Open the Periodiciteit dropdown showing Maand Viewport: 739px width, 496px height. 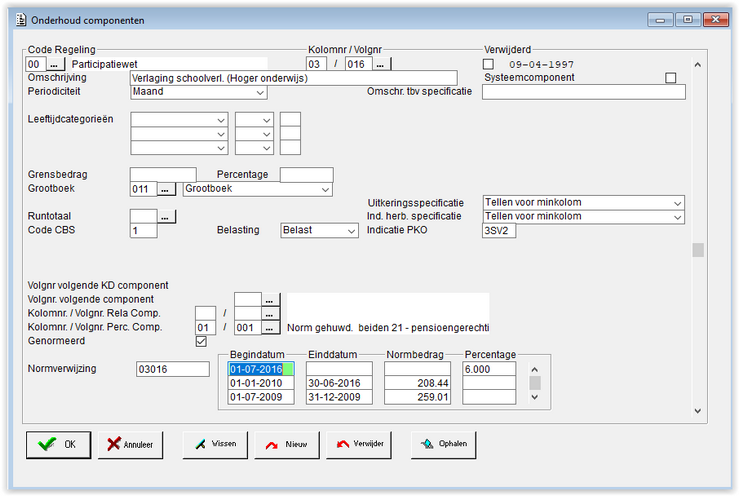click(x=198, y=92)
